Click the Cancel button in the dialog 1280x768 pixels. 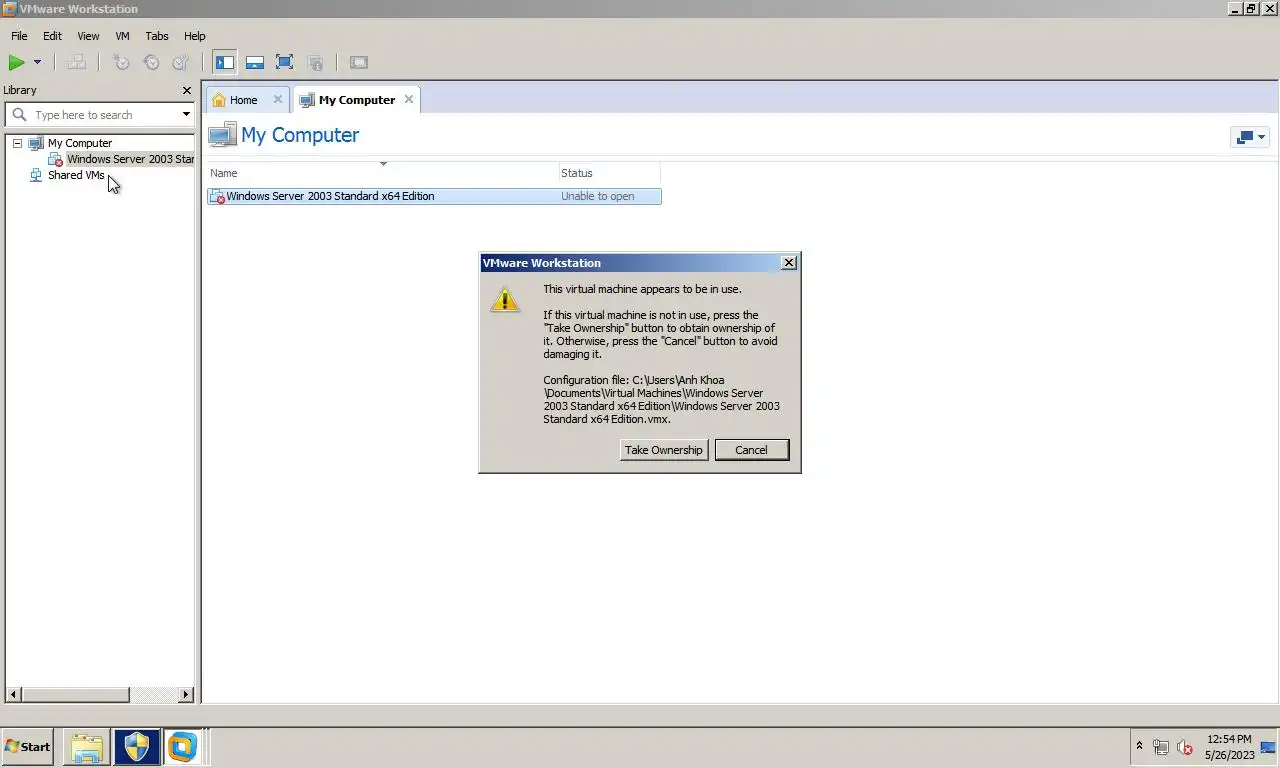click(752, 450)
